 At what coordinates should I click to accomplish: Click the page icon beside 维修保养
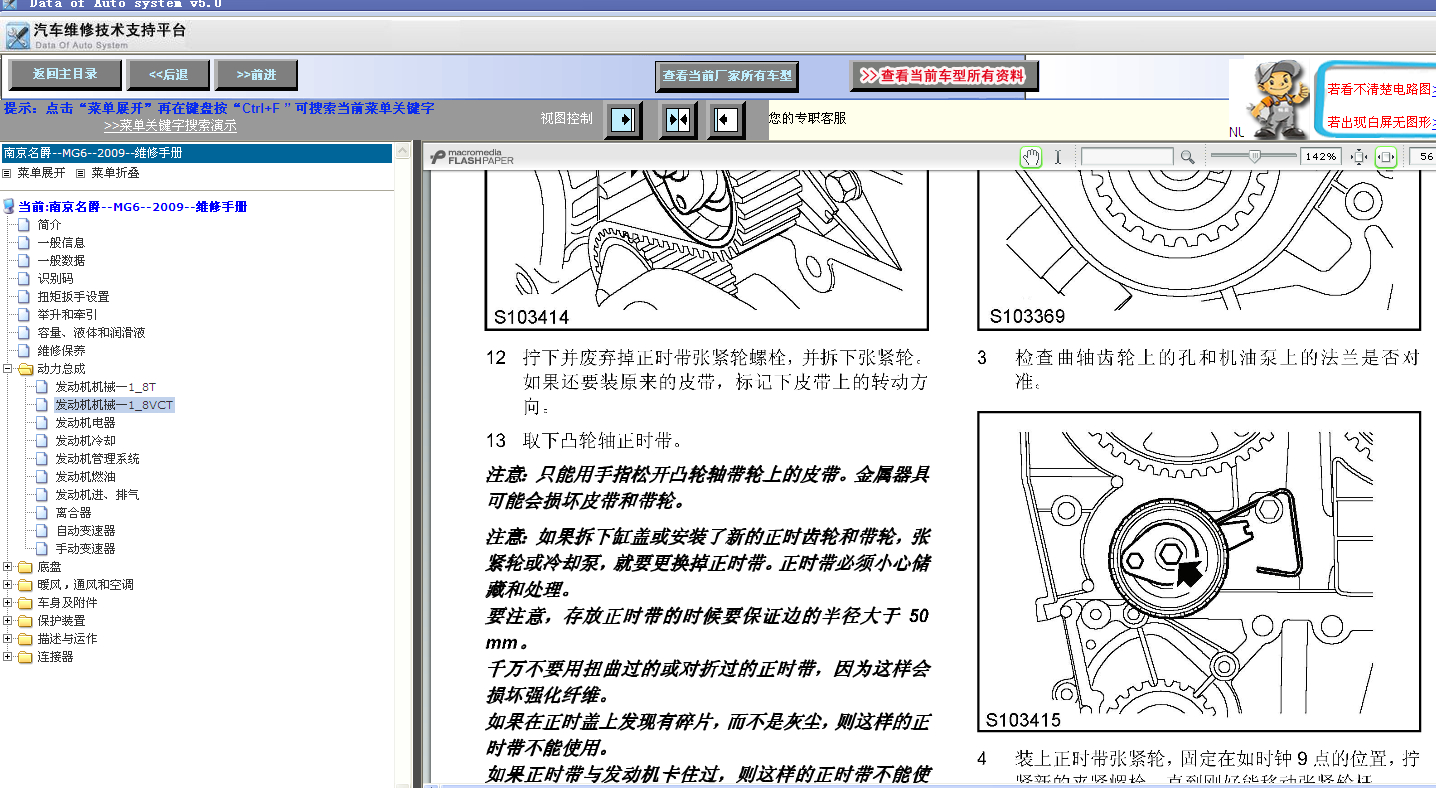tap(26, 351)
